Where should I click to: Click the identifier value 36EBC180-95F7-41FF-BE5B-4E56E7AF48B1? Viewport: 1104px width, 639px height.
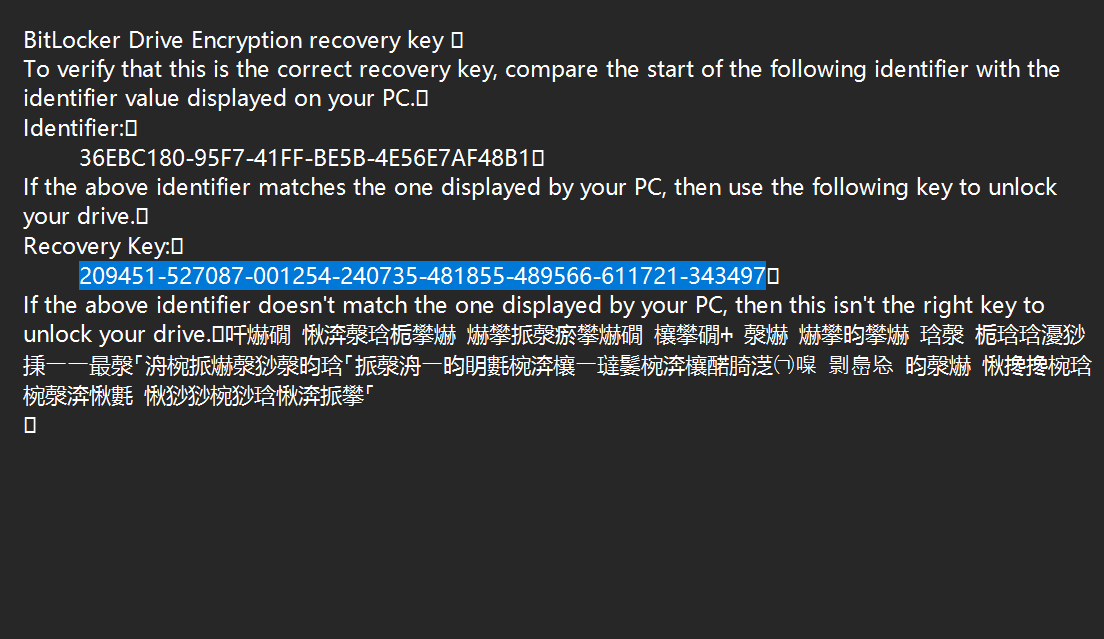point(304,157)
